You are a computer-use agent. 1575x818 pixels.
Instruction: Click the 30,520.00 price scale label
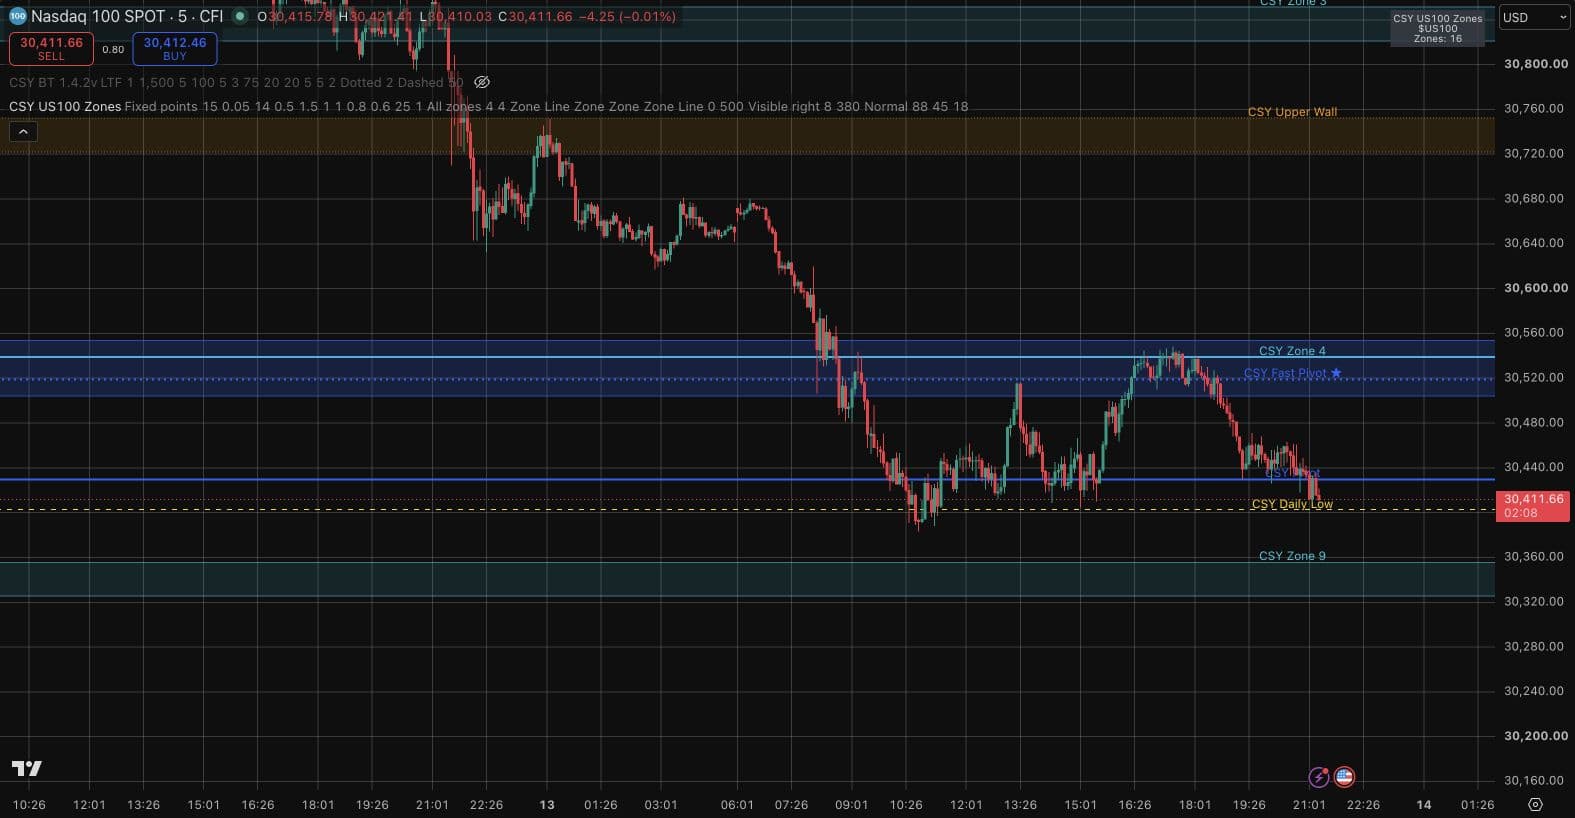pos(1535,378)
